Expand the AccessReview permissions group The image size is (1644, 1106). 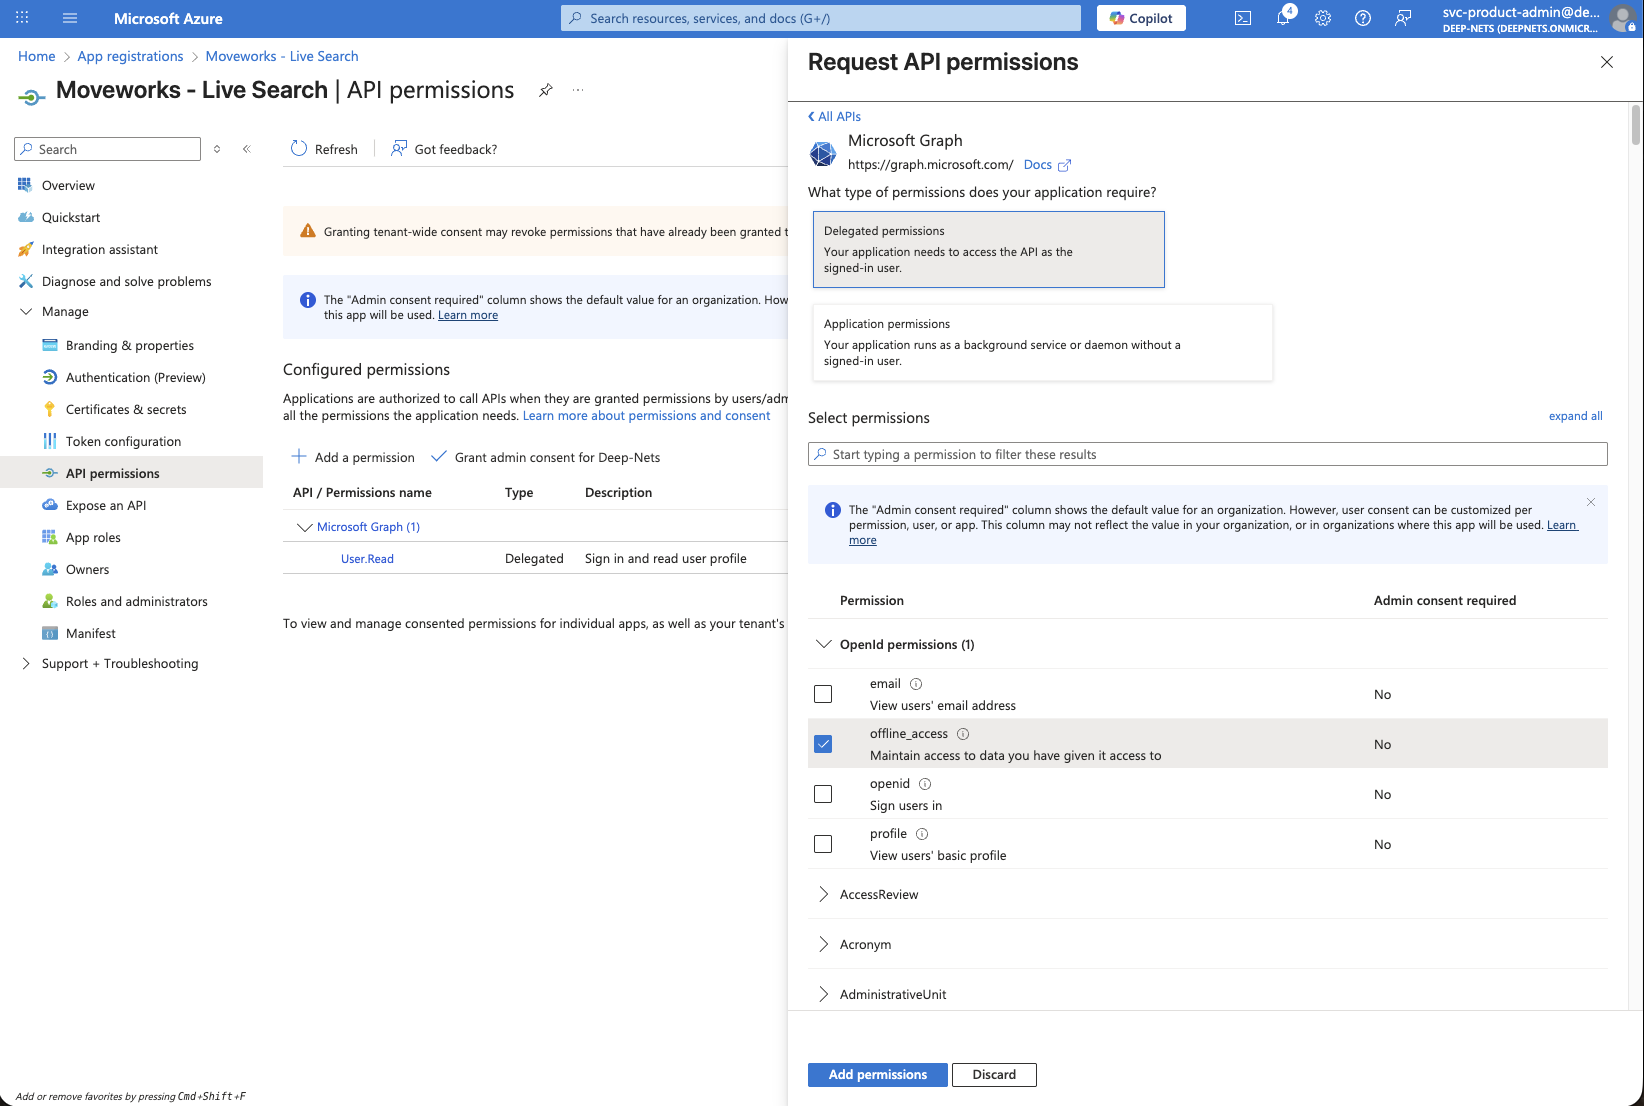click(x=824, y=894)
